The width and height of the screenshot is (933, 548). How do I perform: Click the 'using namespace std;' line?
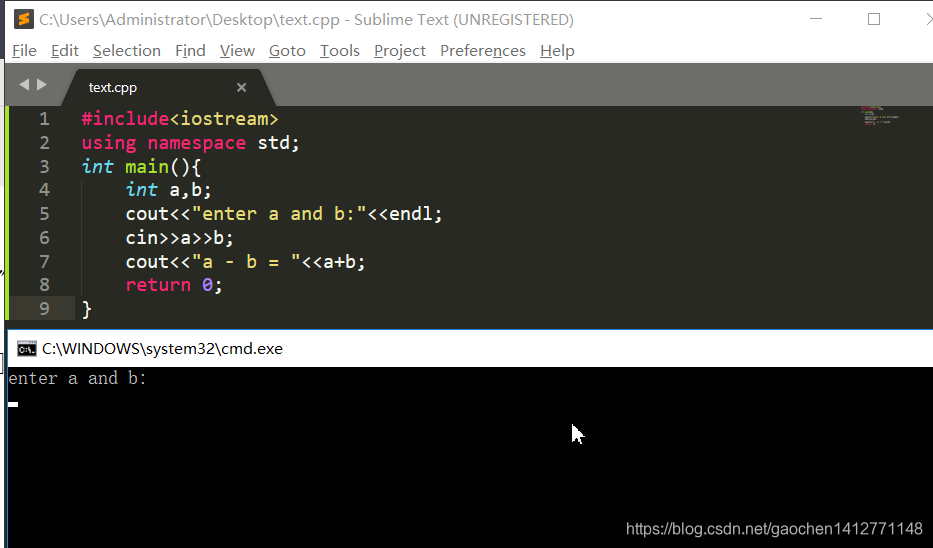pyautogui.click(x=190, y=143)
